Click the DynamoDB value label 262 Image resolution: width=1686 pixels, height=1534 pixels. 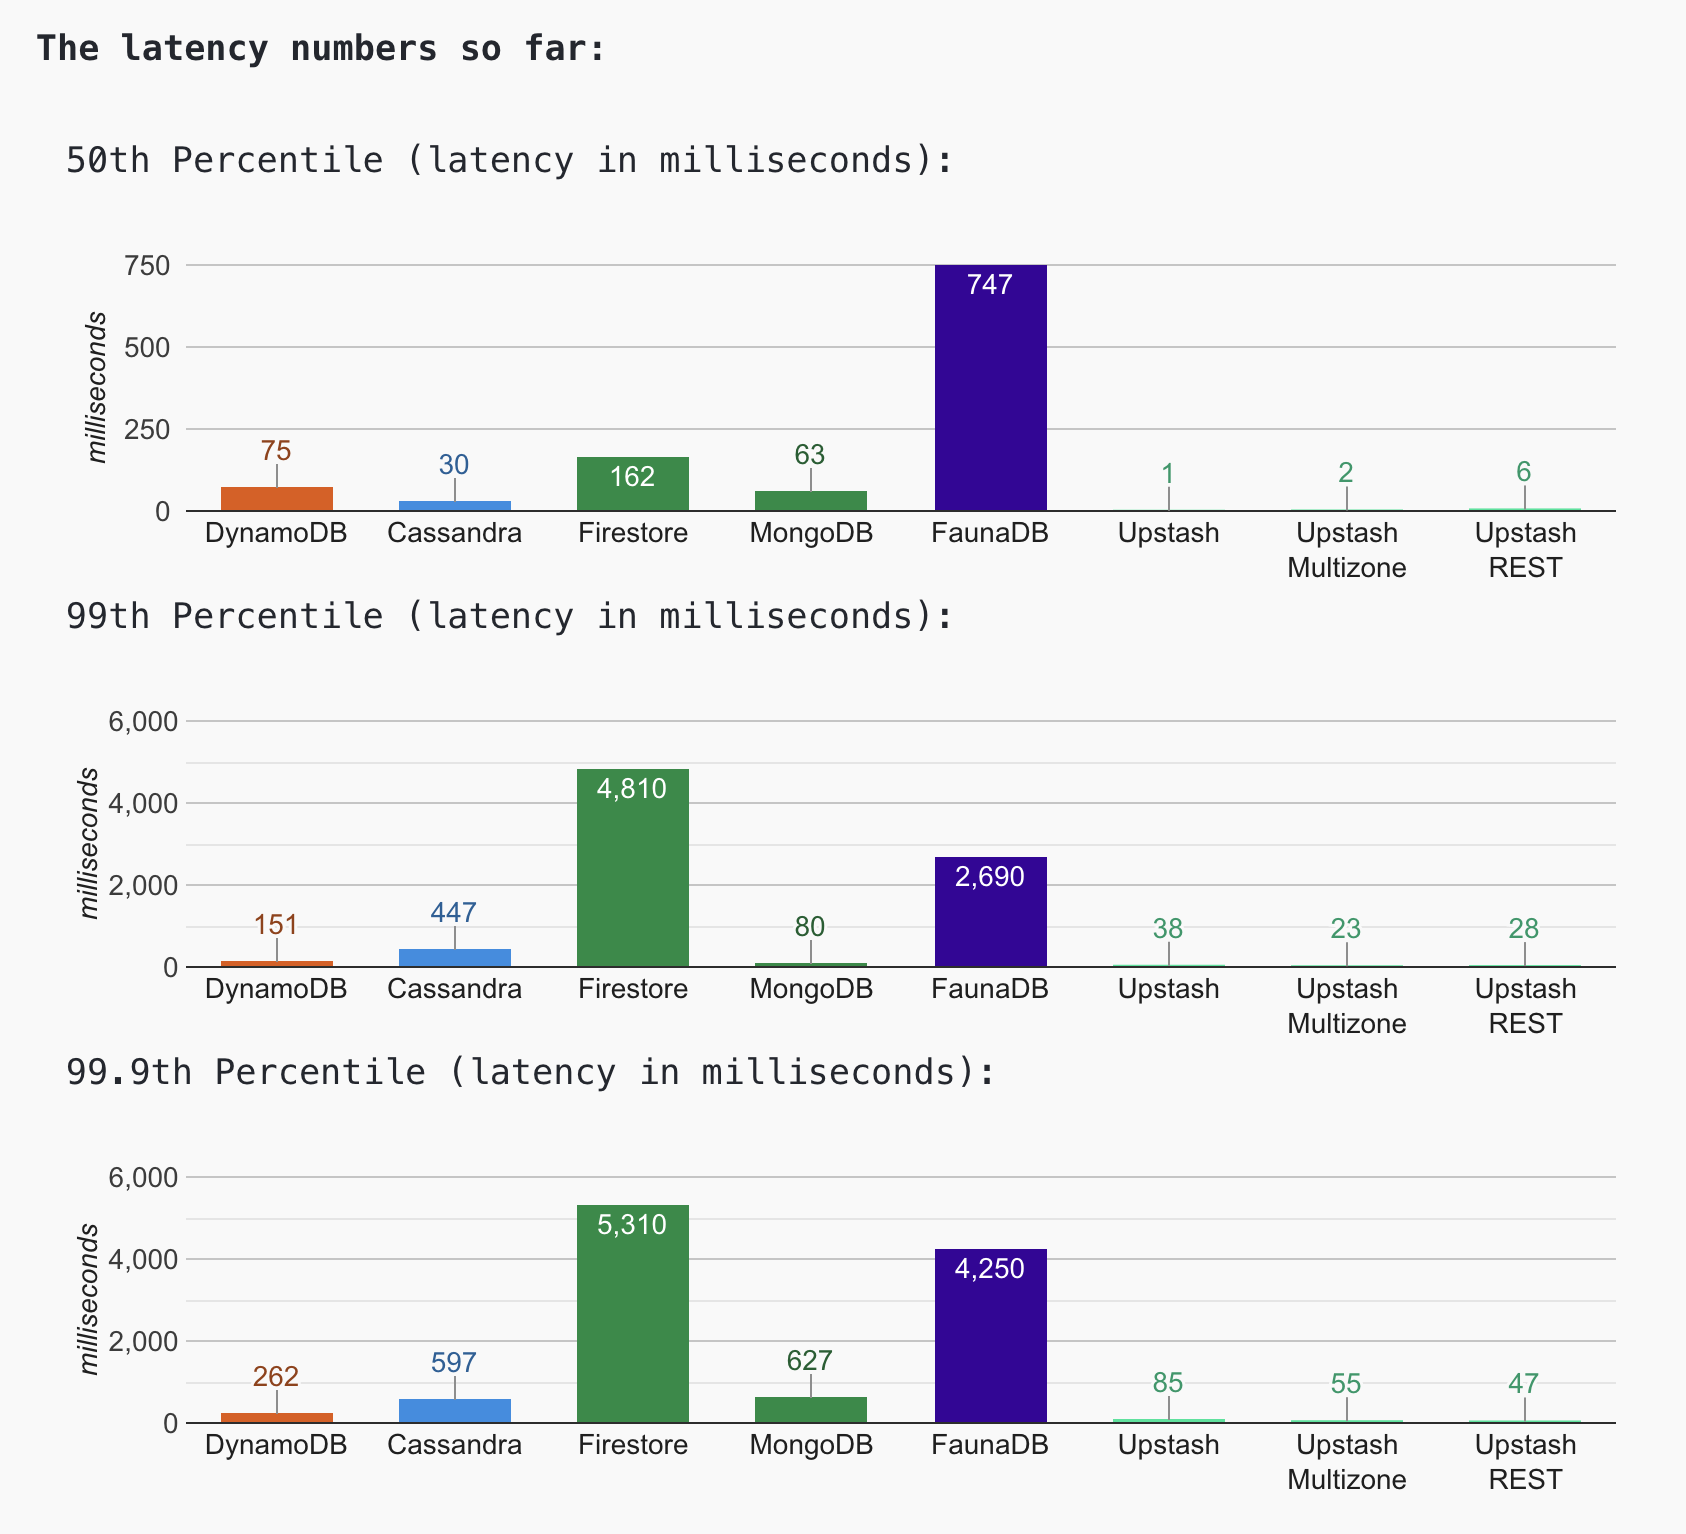[276, 1377]
